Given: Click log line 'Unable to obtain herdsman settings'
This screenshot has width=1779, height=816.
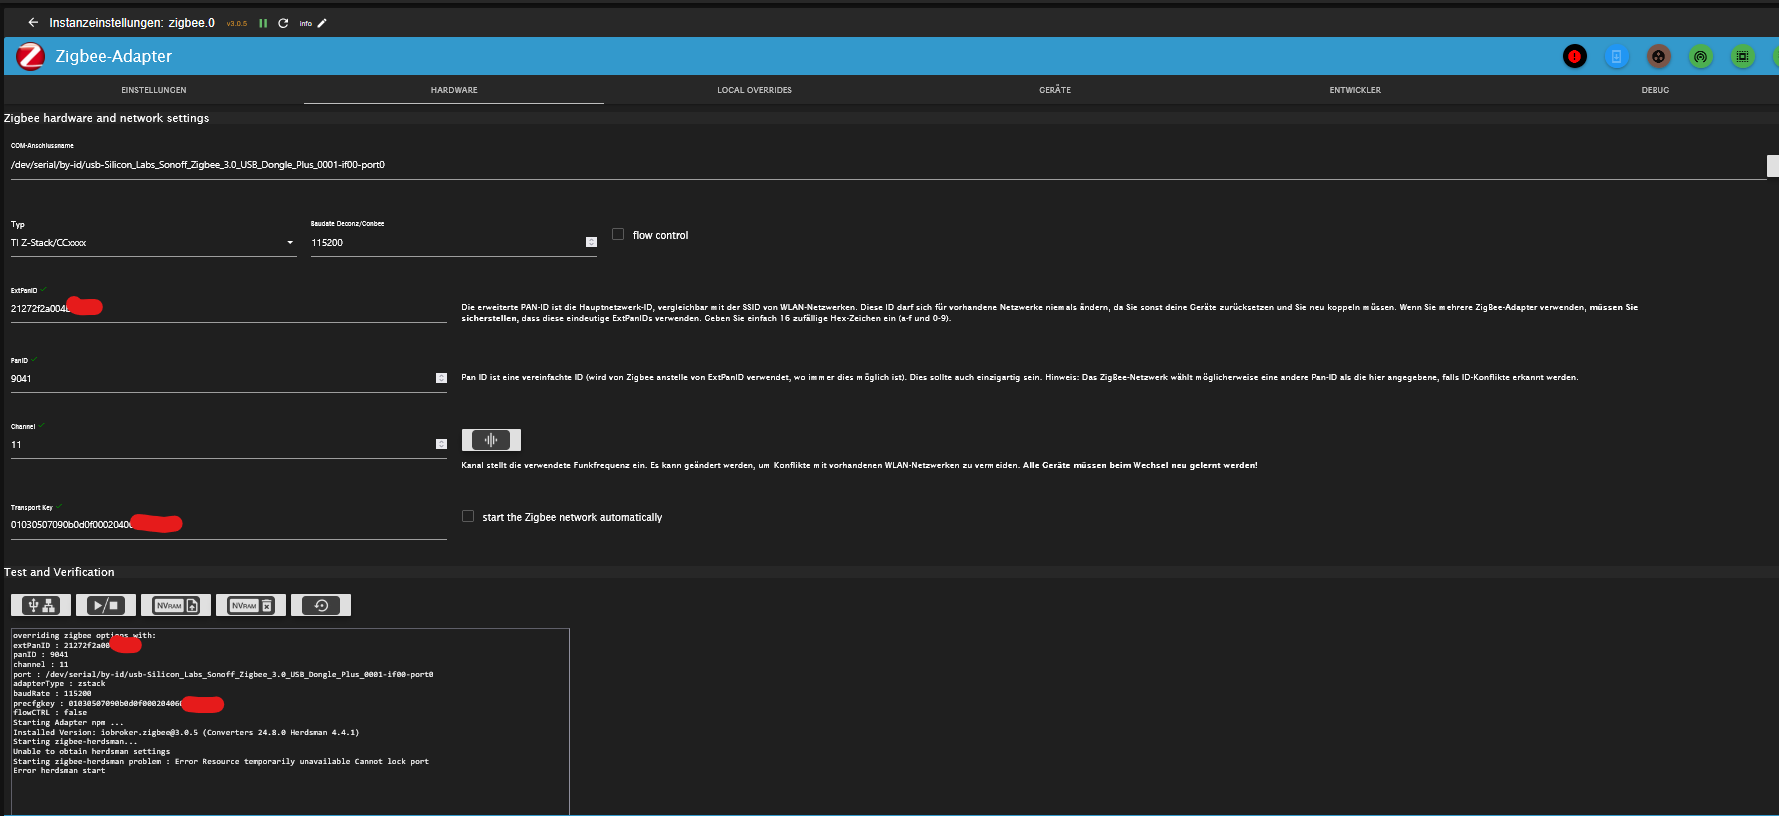Looking at the screenshot, I should click(91, 752).
